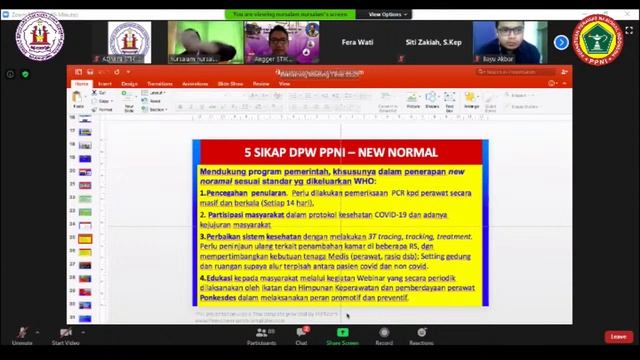Click the Save icon in PowerPoint title bar
The image size is (640, 360).
(x=90, y=72)
